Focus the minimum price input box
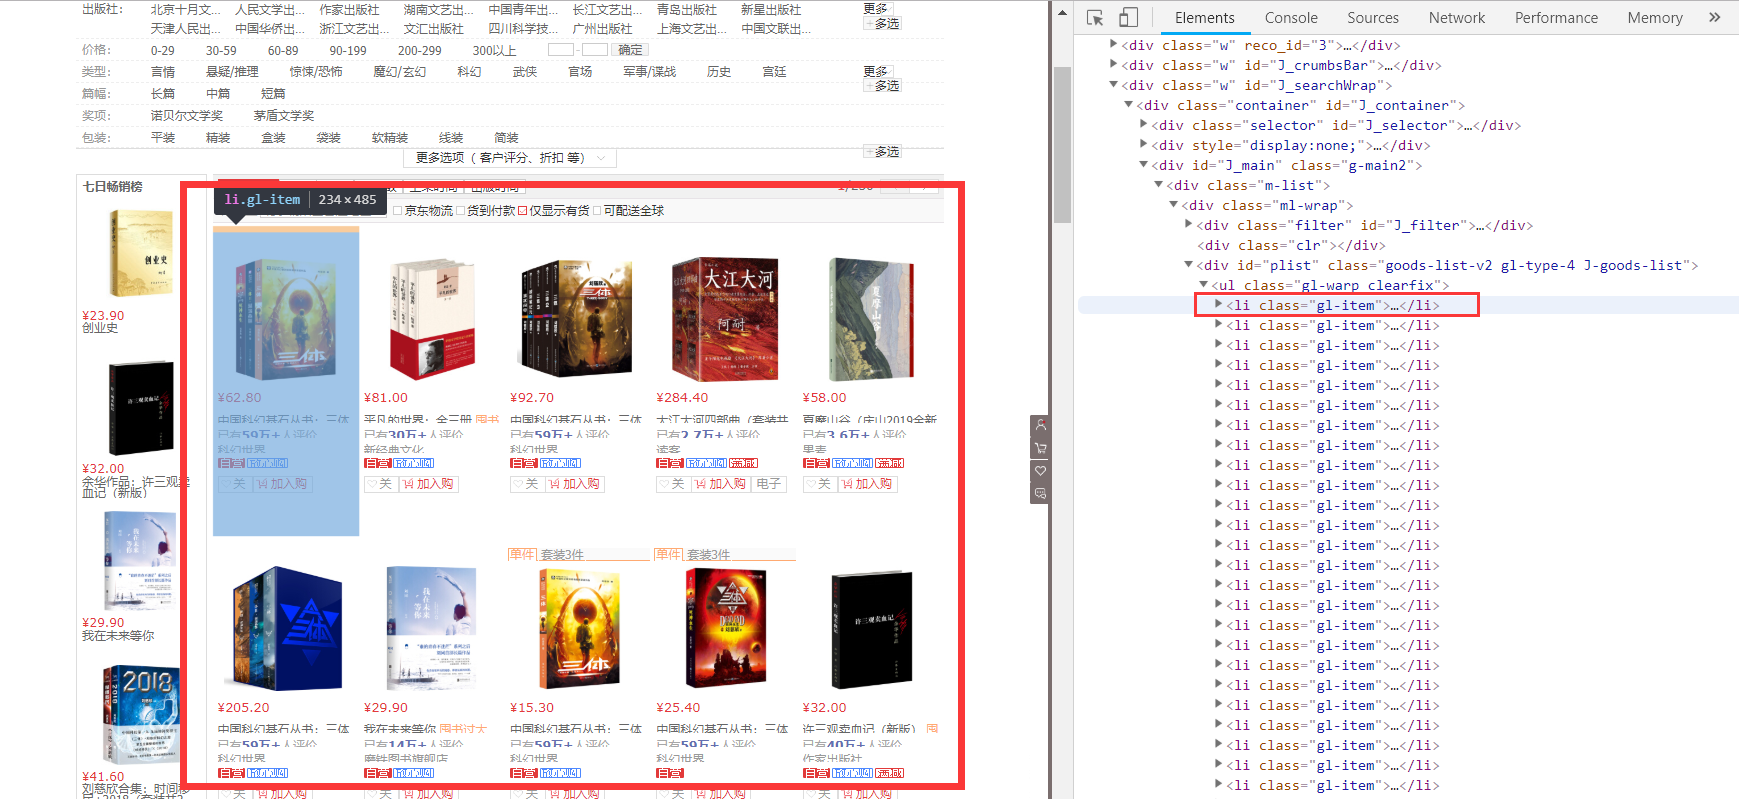The image size is (1739, 799). coord(561,50)
